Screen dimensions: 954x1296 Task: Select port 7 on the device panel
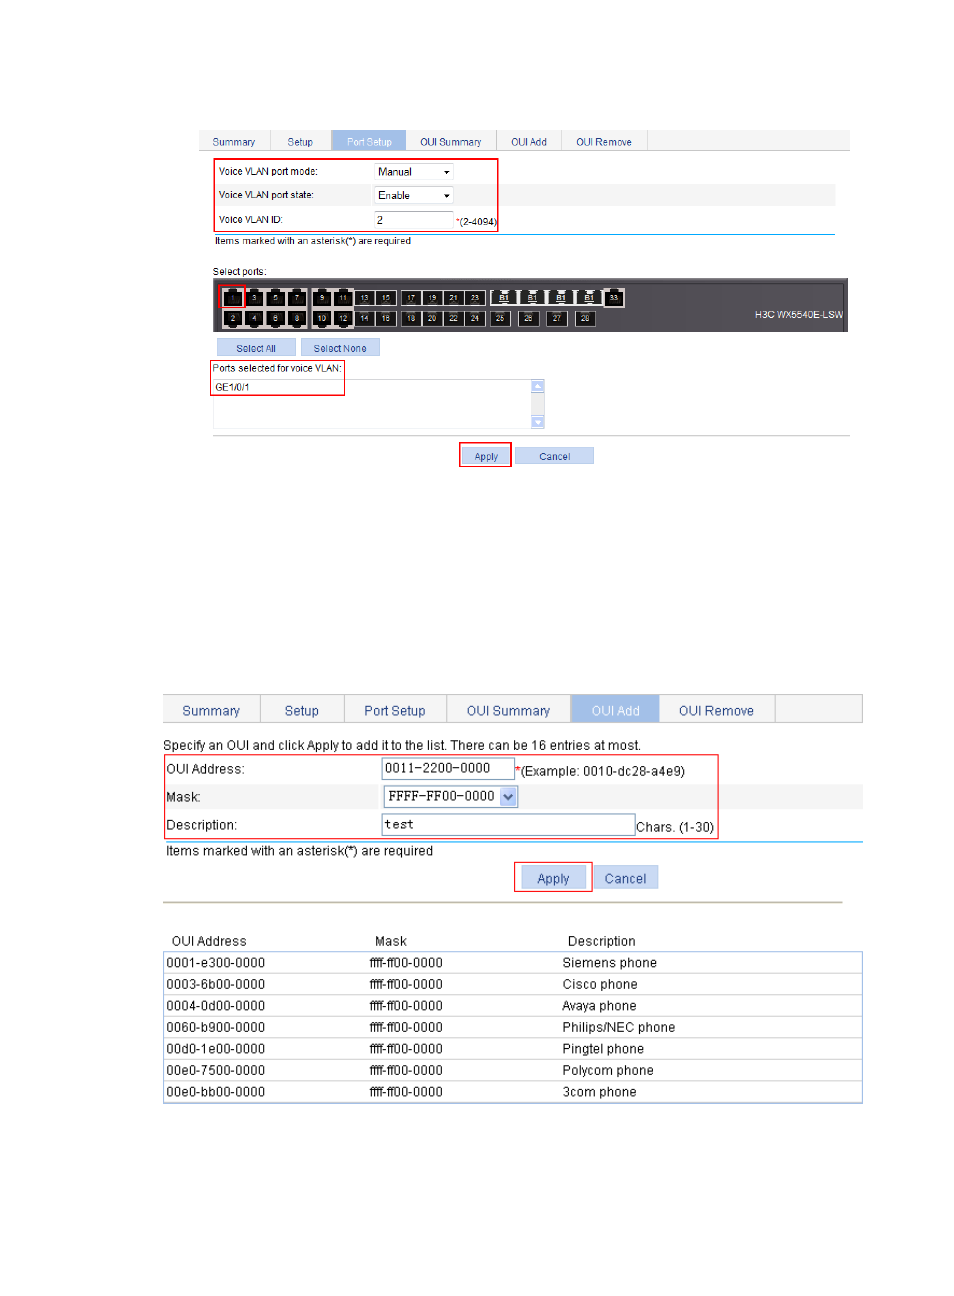point(297,298)
